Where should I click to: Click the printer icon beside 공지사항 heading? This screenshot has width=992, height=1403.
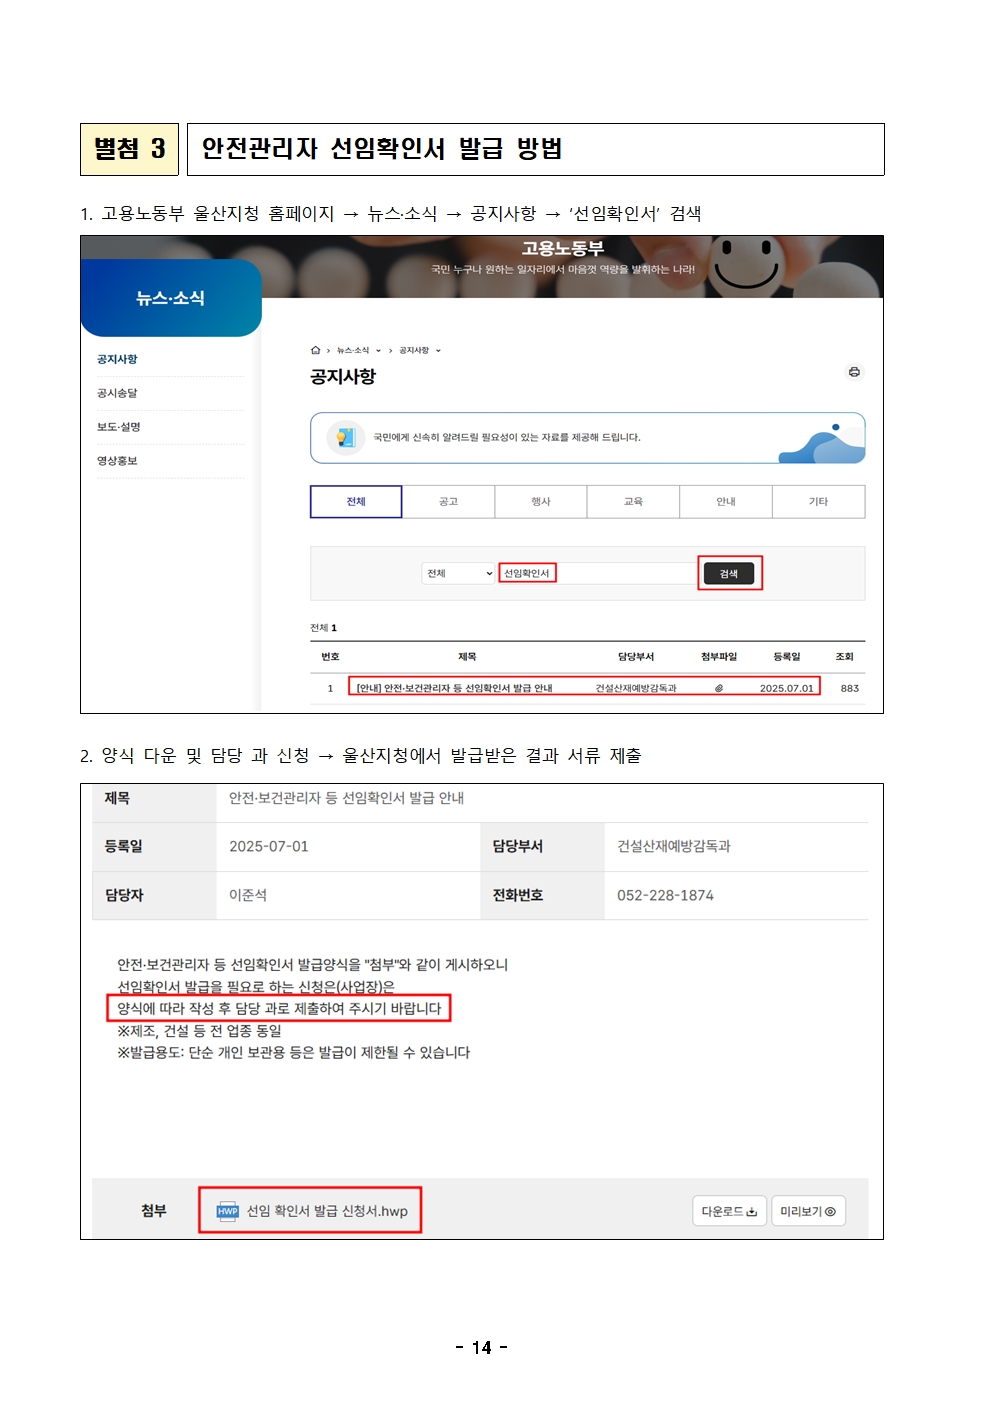click(x=854, y=372)
